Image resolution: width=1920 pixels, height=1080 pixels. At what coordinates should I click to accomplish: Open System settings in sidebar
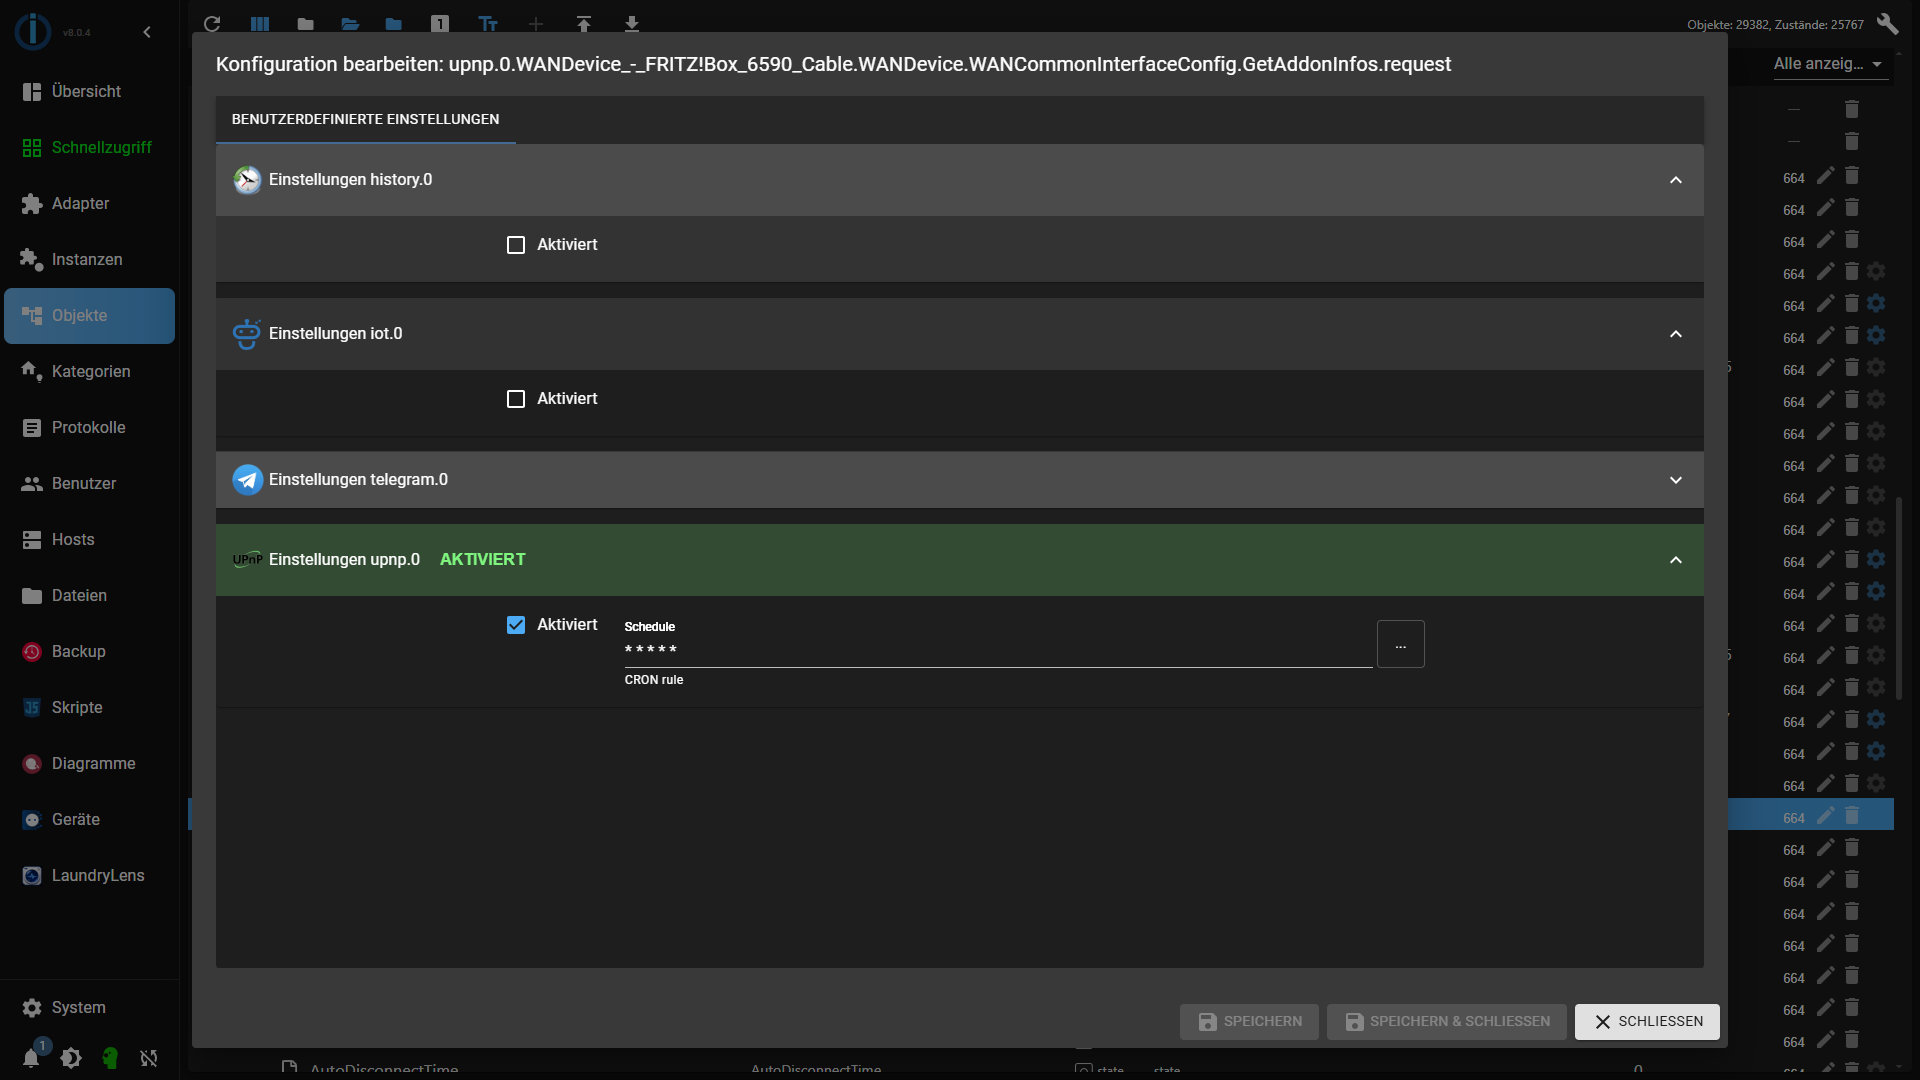[x=89, y=1007]
